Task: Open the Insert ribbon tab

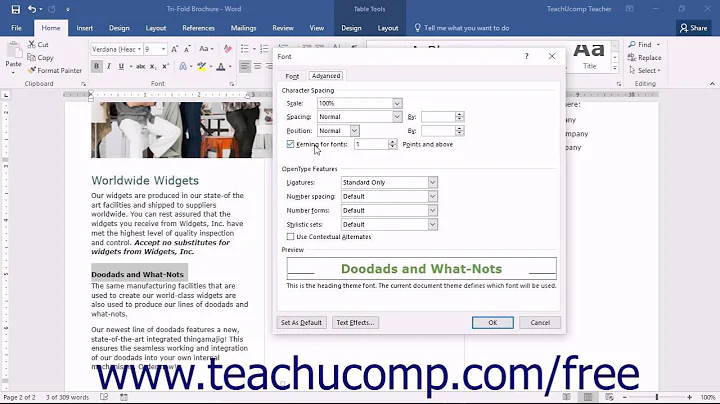Action: coord(84,28)
